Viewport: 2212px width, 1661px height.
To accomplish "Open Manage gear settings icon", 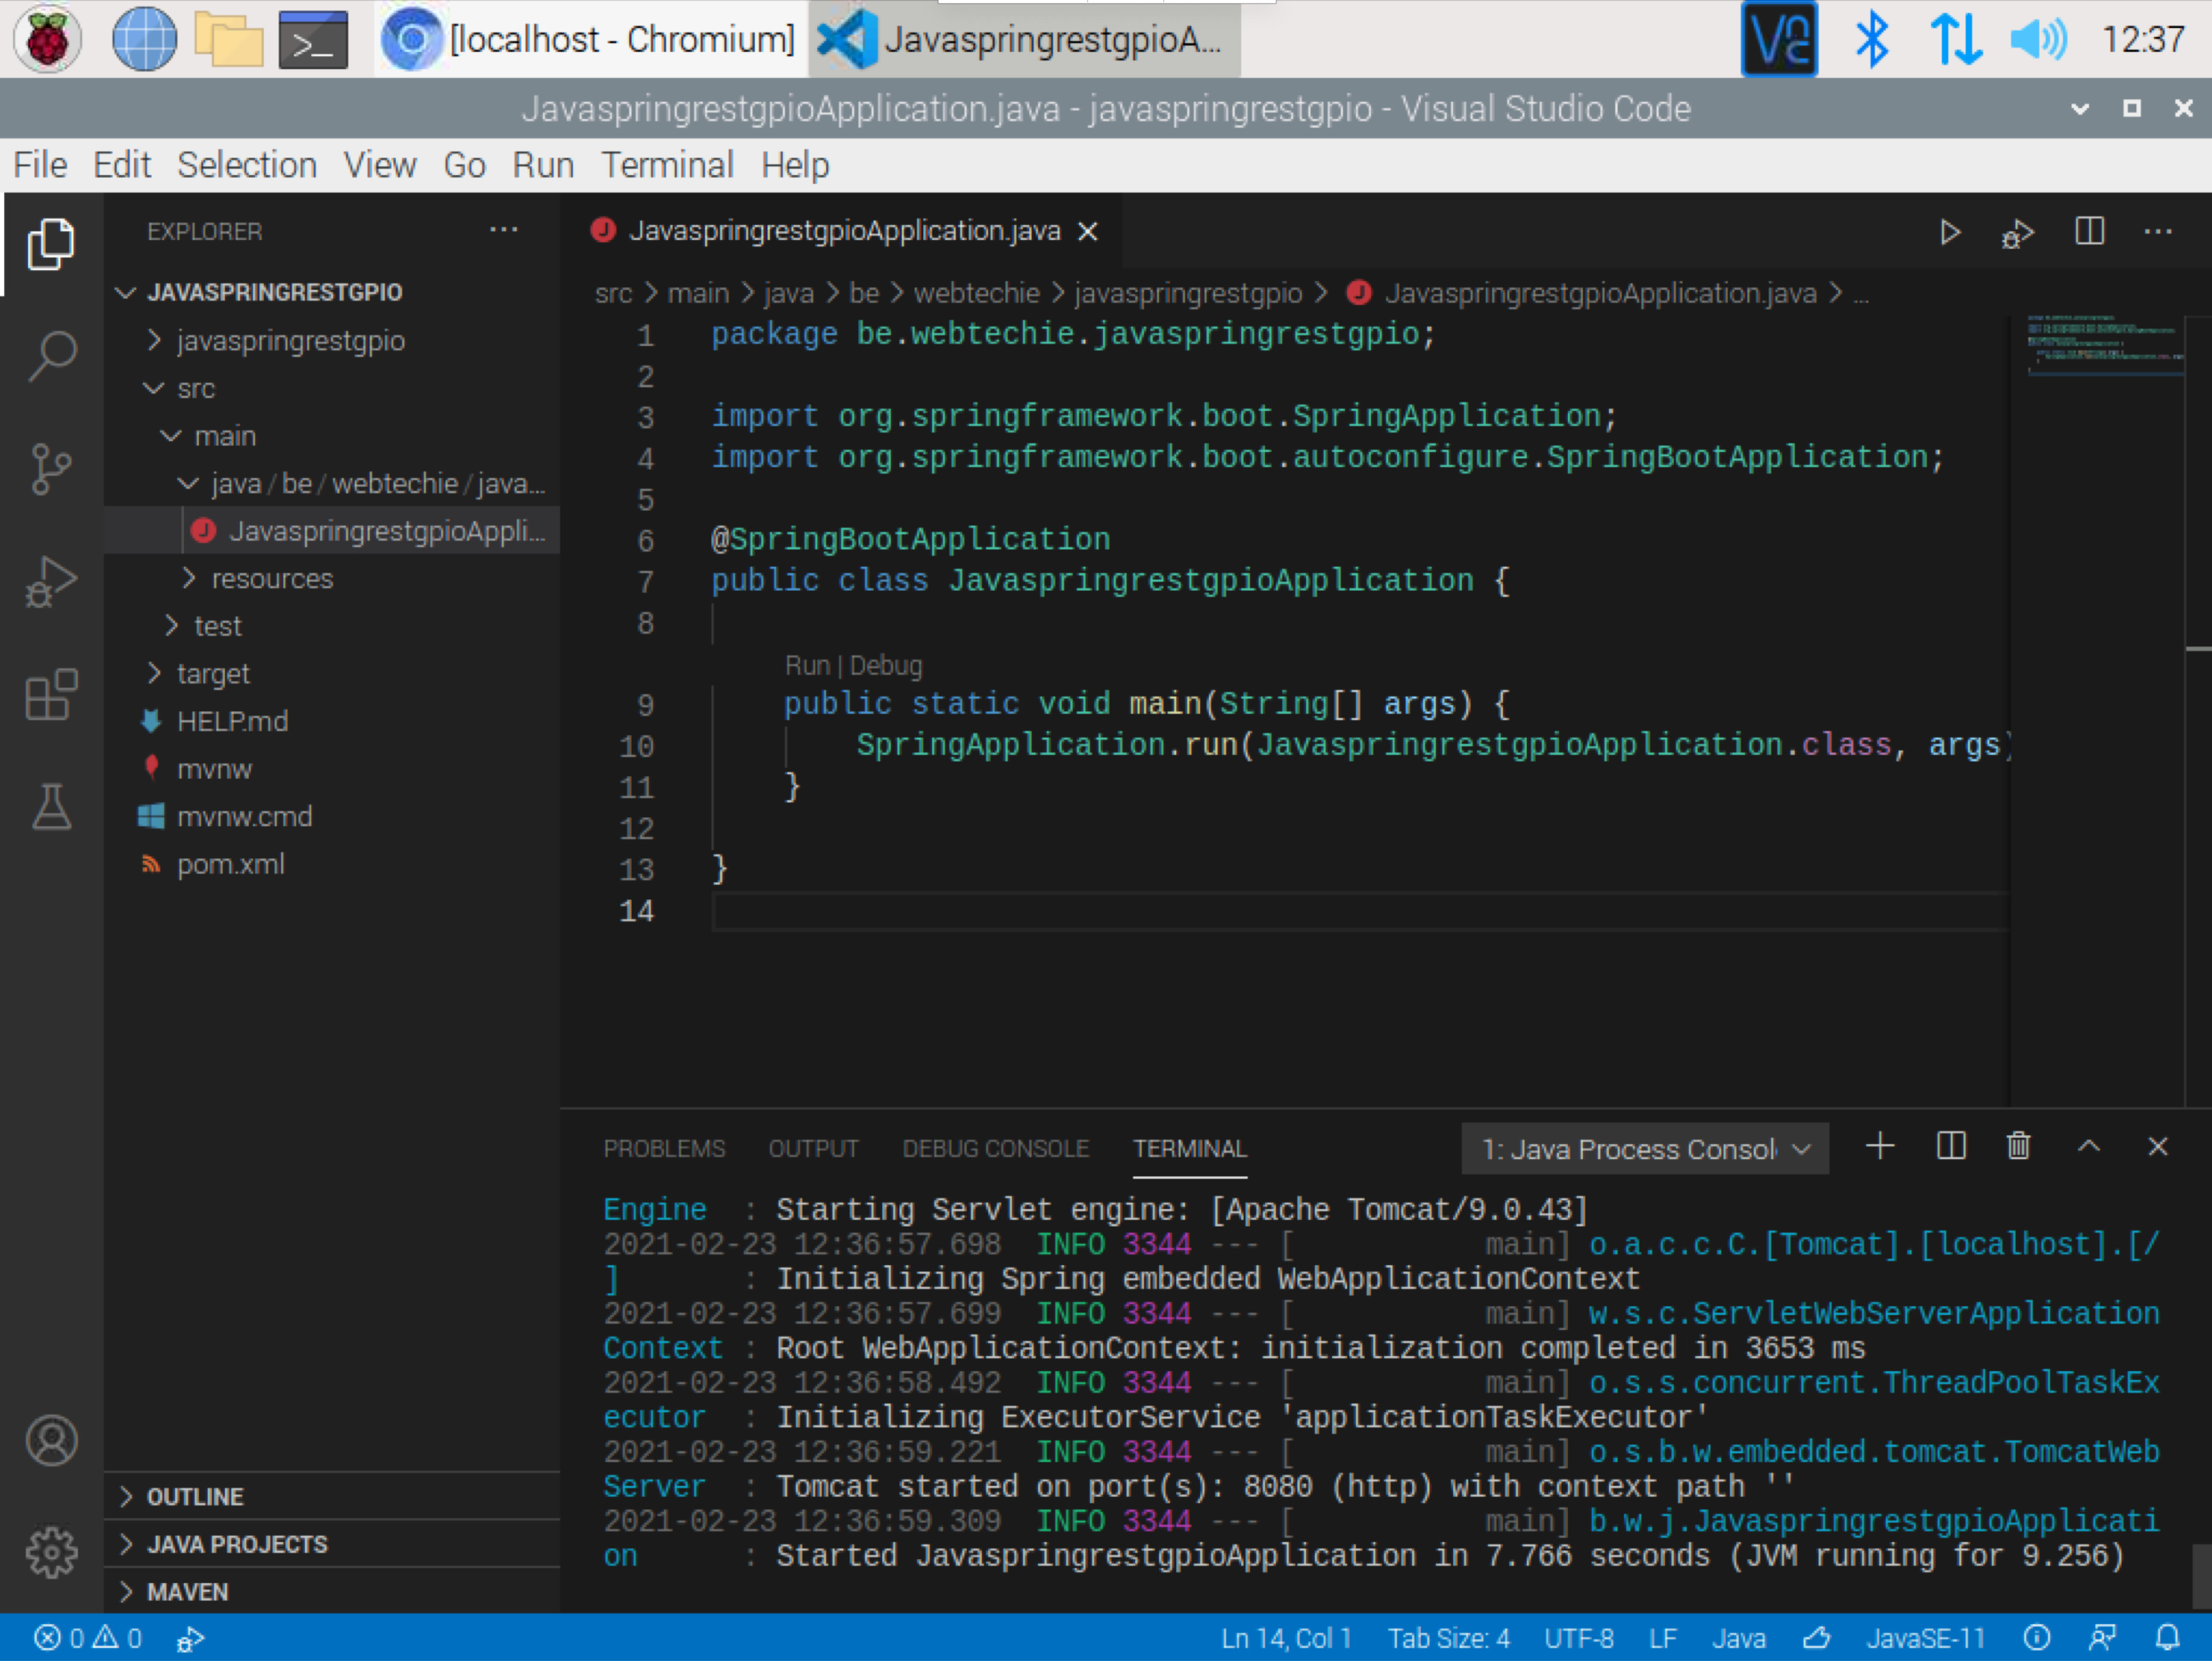I will pyautogui.click(x=51, y=1552).
